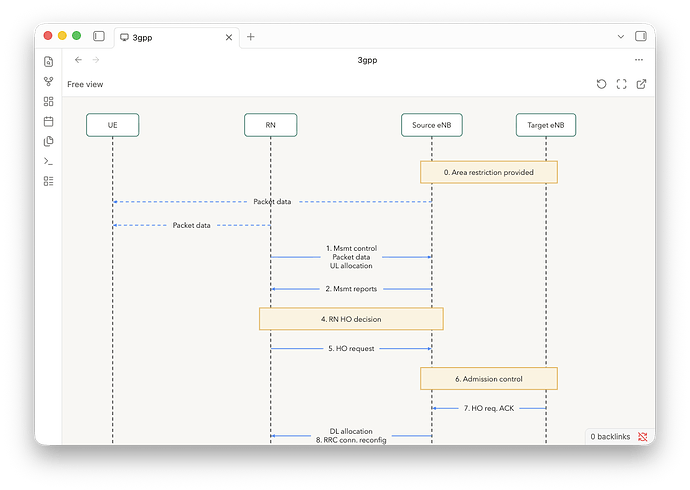Select the RN participant box
Screen dimensions: 690x490
(271, 125)
